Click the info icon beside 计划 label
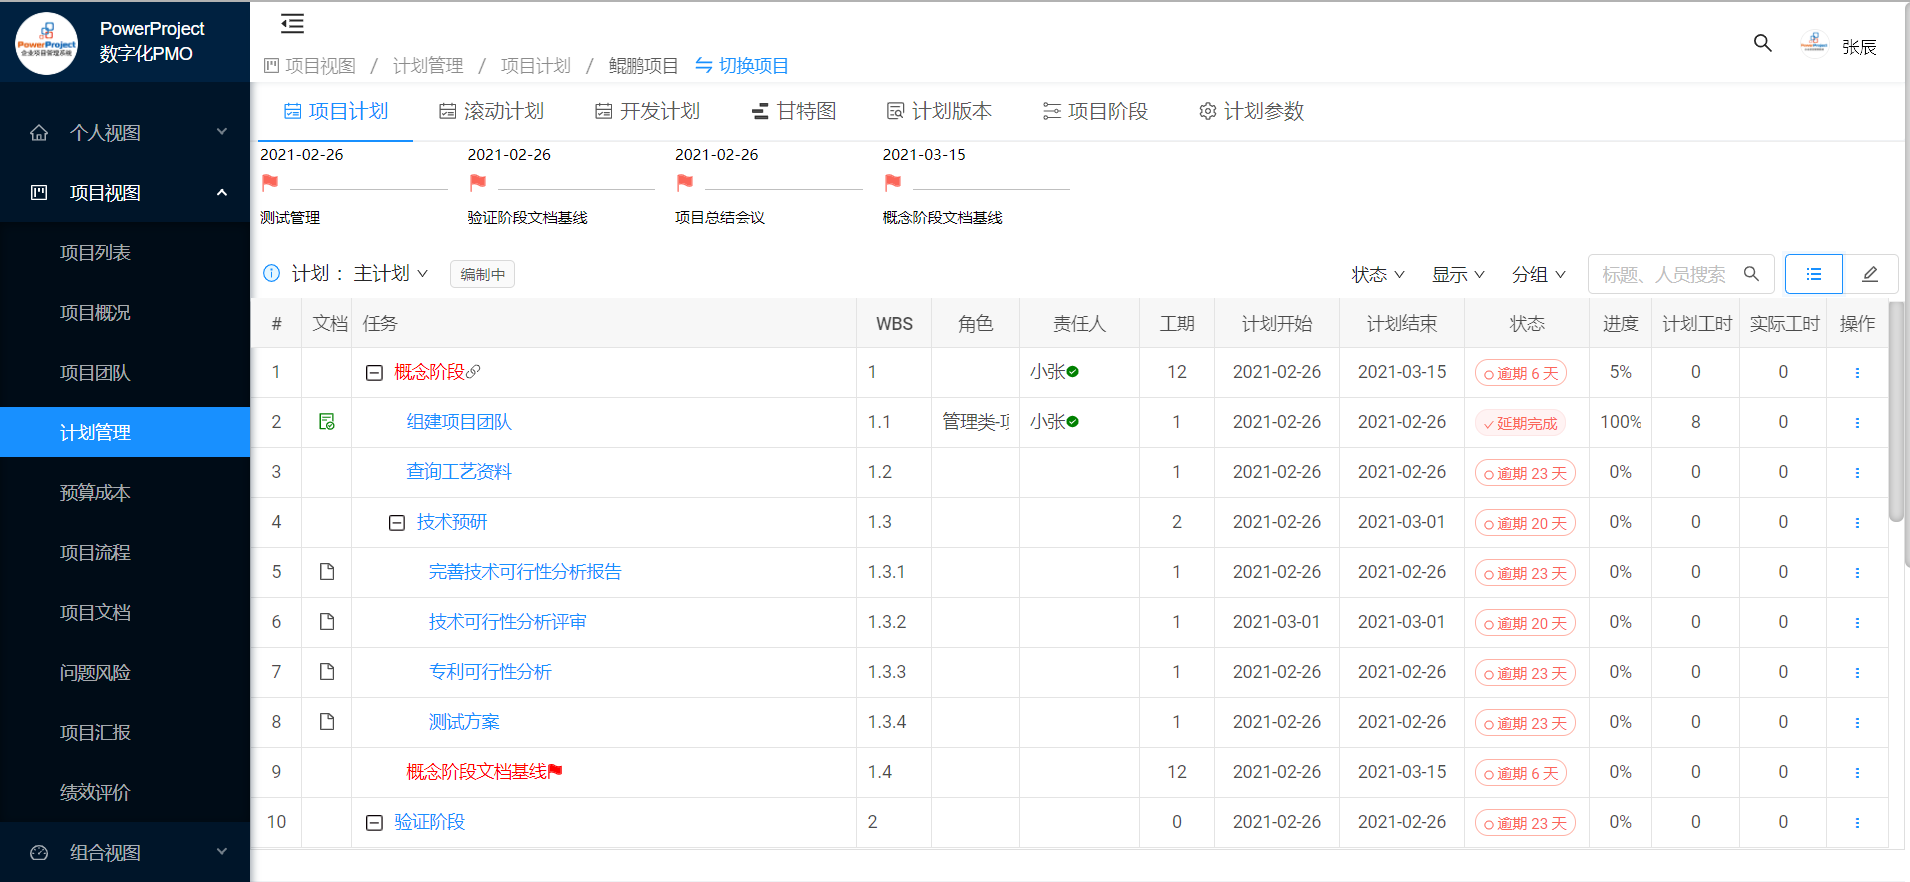Image resolution: width=1910 pixels, height=882 pixels. [271, 273]
